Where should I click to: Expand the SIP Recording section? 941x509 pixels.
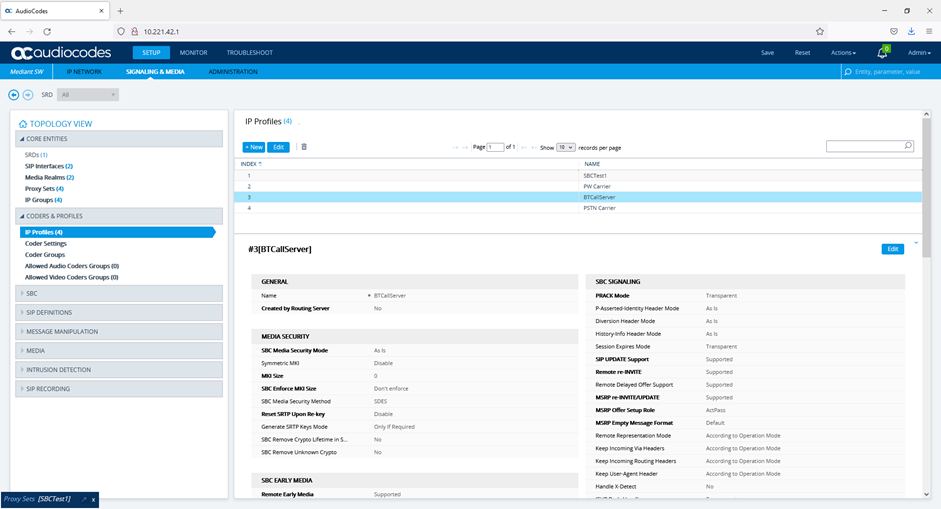pyautogui.click(x=119, y=389)
